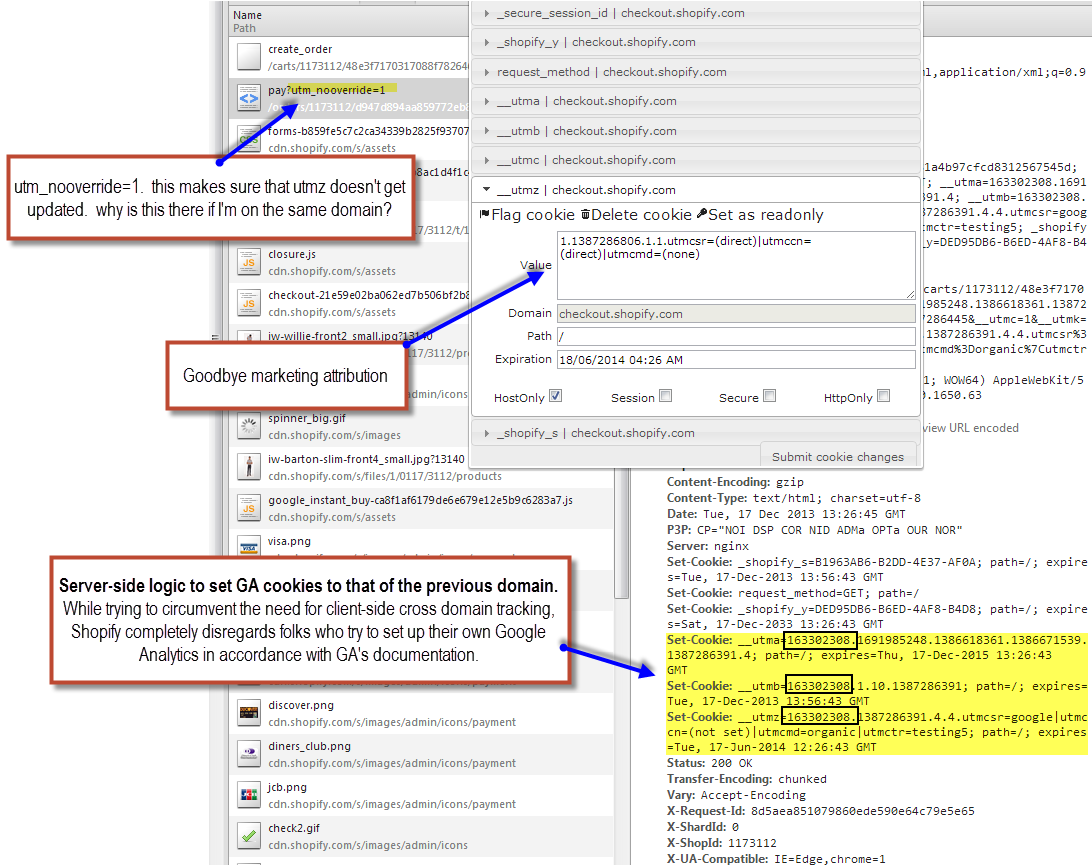Click the X-ShardId: 0 header
Viewport: 1092px width, 865px height.
pos(703,827)
